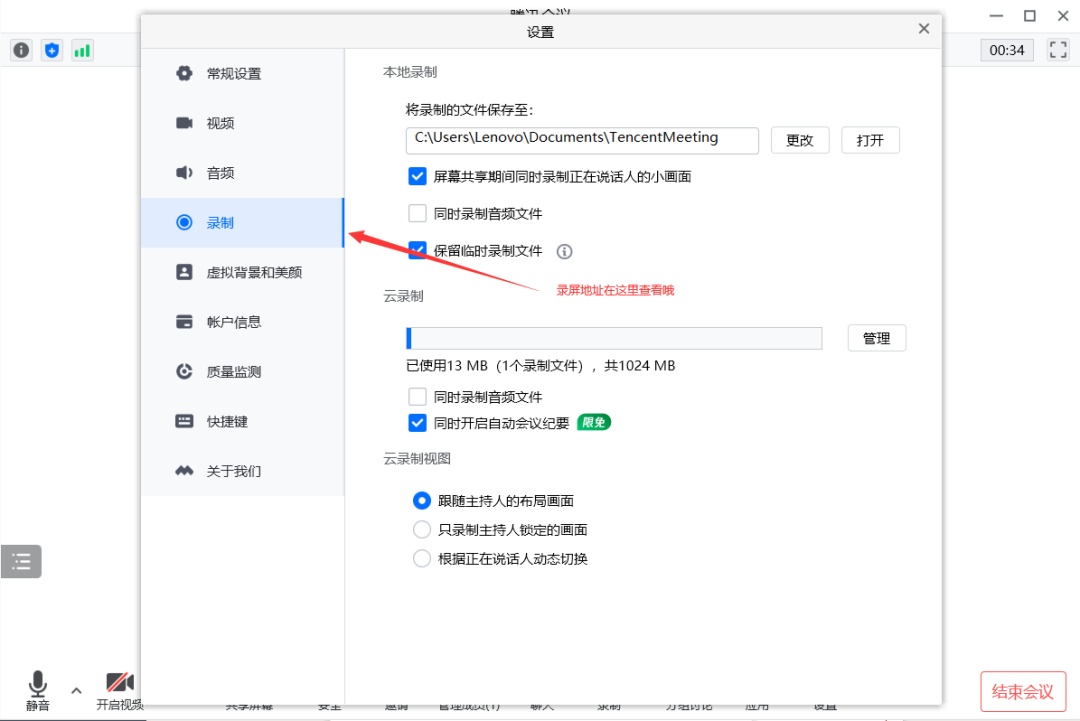Open the left side list panel icon

click(x=21, y=562)
